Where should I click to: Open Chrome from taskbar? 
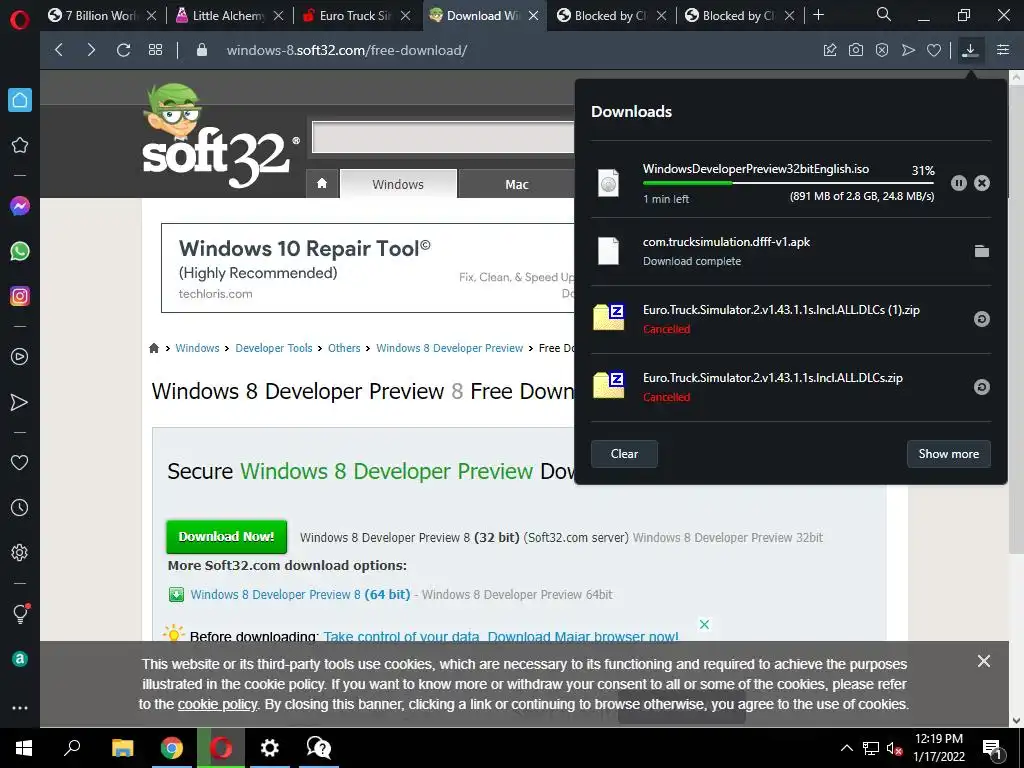(x=172, y=748)
